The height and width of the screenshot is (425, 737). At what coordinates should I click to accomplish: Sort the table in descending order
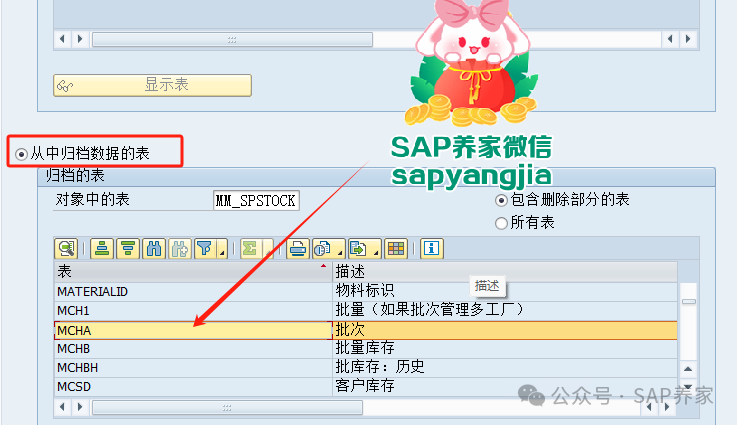coord(128,249)
